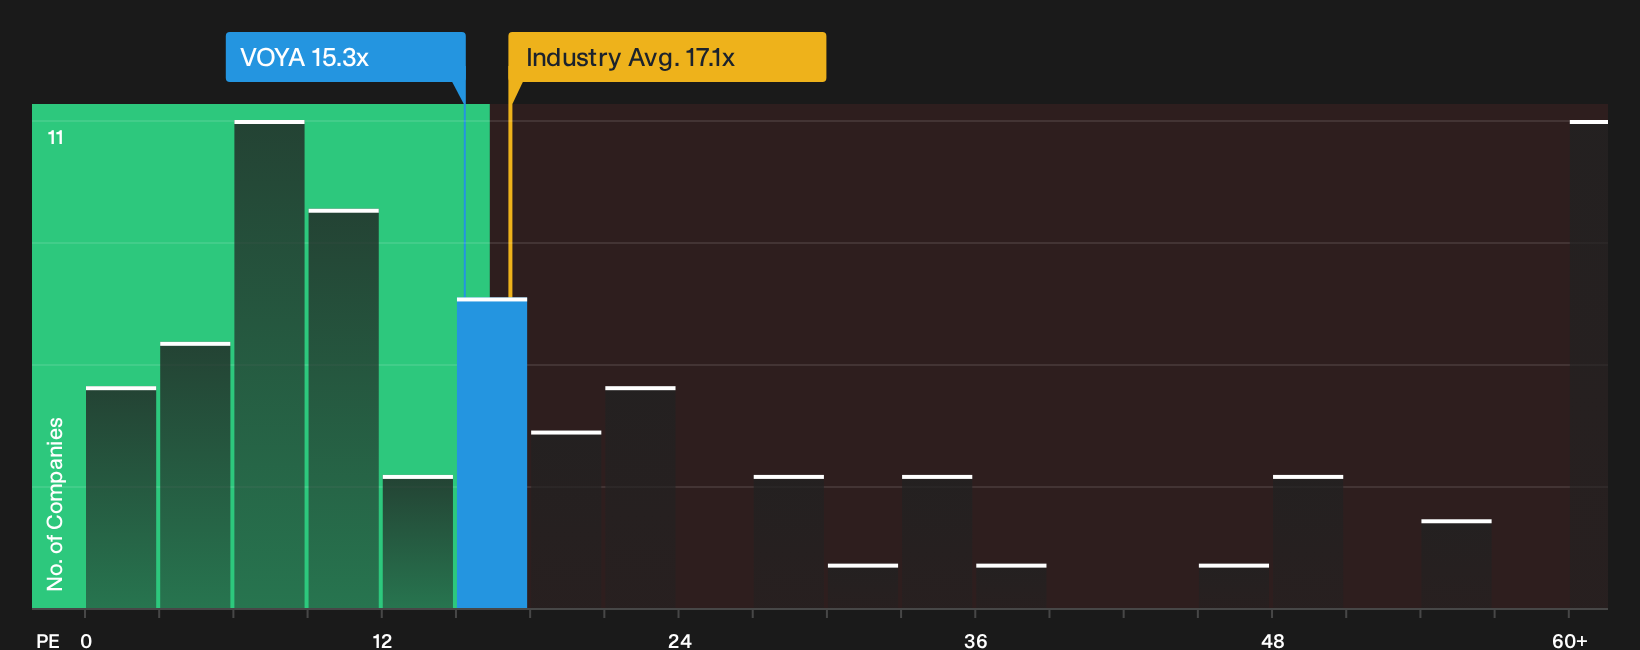Click the x-axis label 0

tap(86, 640)
